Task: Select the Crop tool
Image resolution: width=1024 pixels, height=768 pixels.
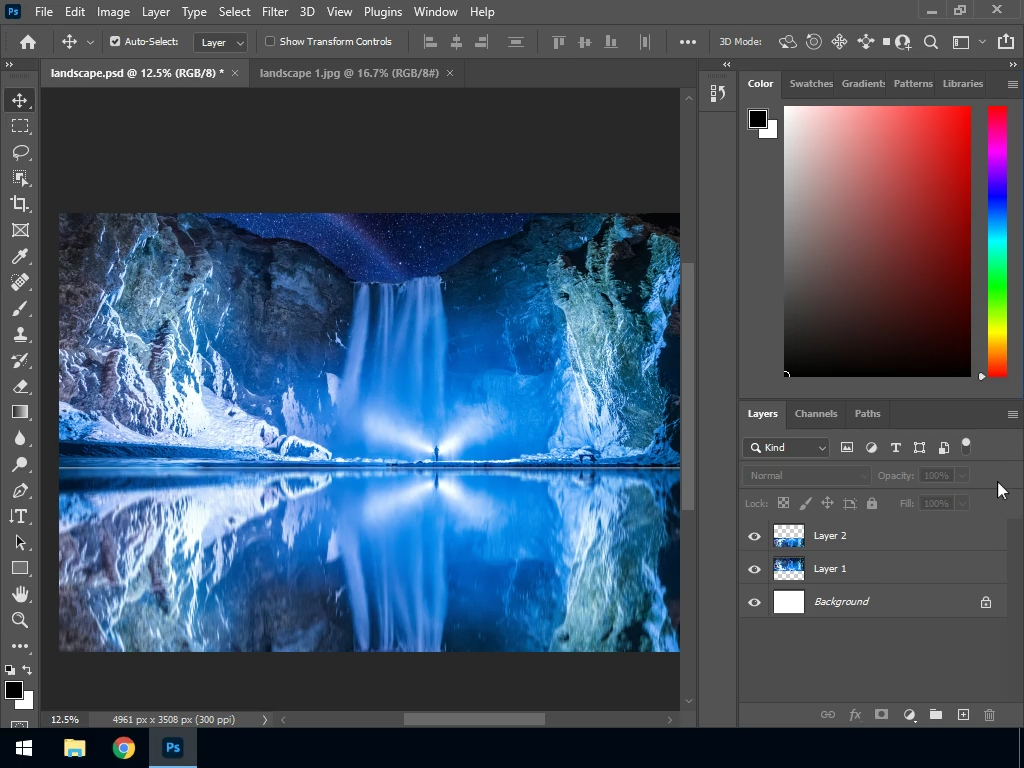Action: (20, 204)
